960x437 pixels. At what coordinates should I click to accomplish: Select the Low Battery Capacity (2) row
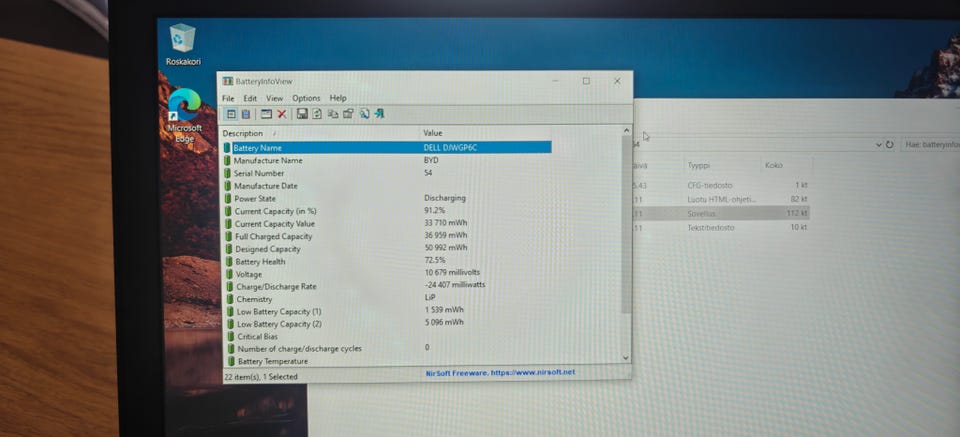[x=388, y=324]
